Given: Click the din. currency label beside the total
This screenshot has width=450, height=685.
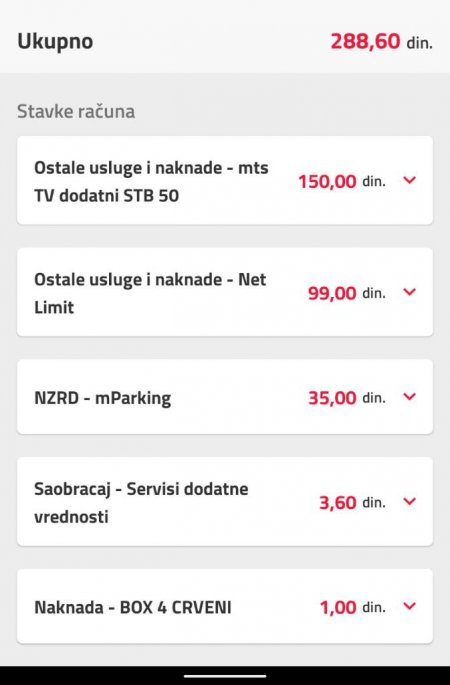Looking at the screenshot, I should tap(419, 43).
